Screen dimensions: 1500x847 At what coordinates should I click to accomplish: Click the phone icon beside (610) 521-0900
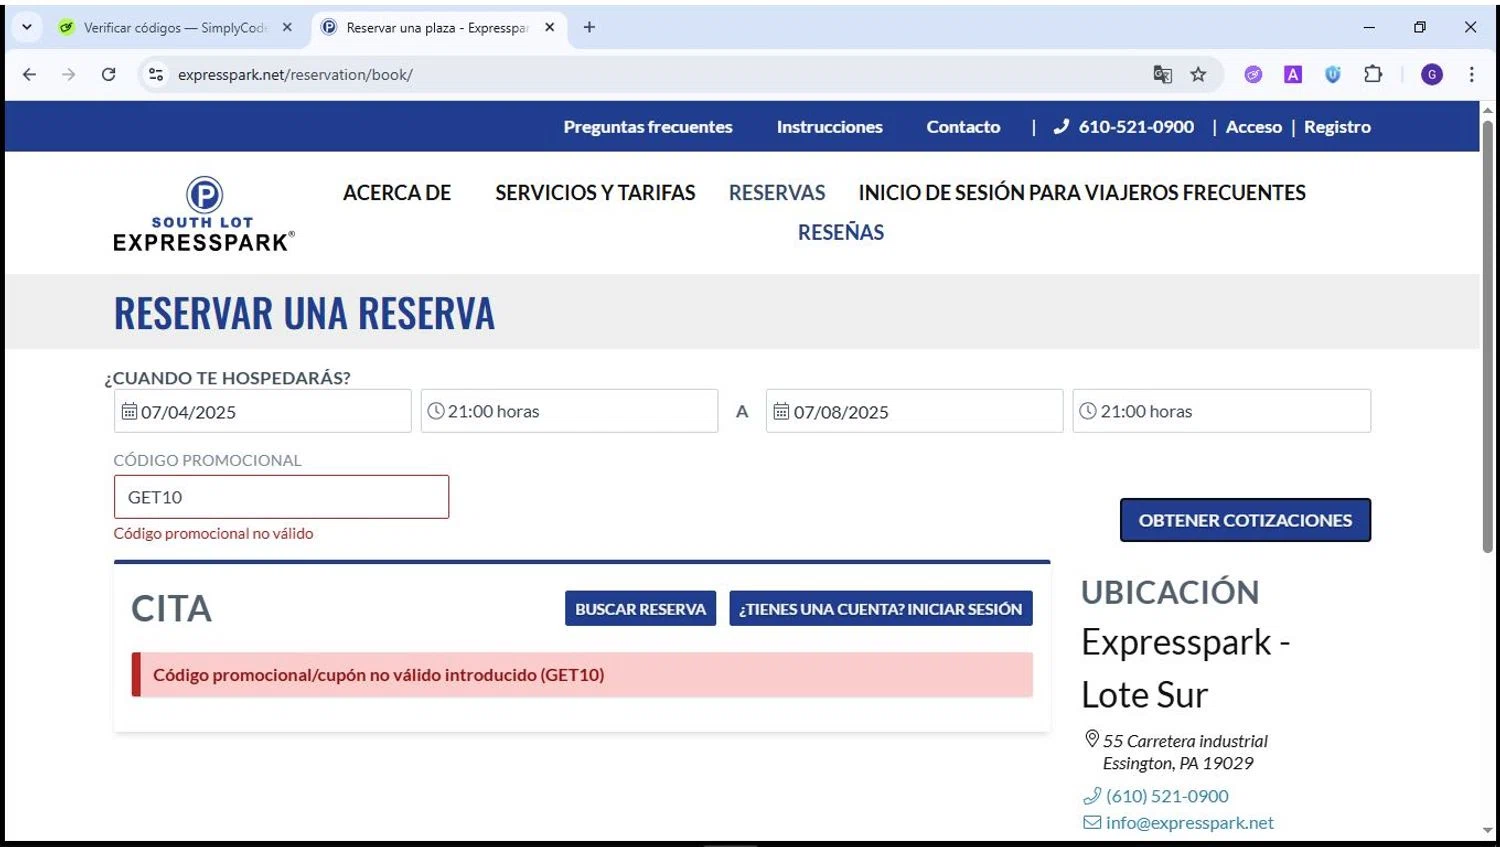(x=1092, y=796)
